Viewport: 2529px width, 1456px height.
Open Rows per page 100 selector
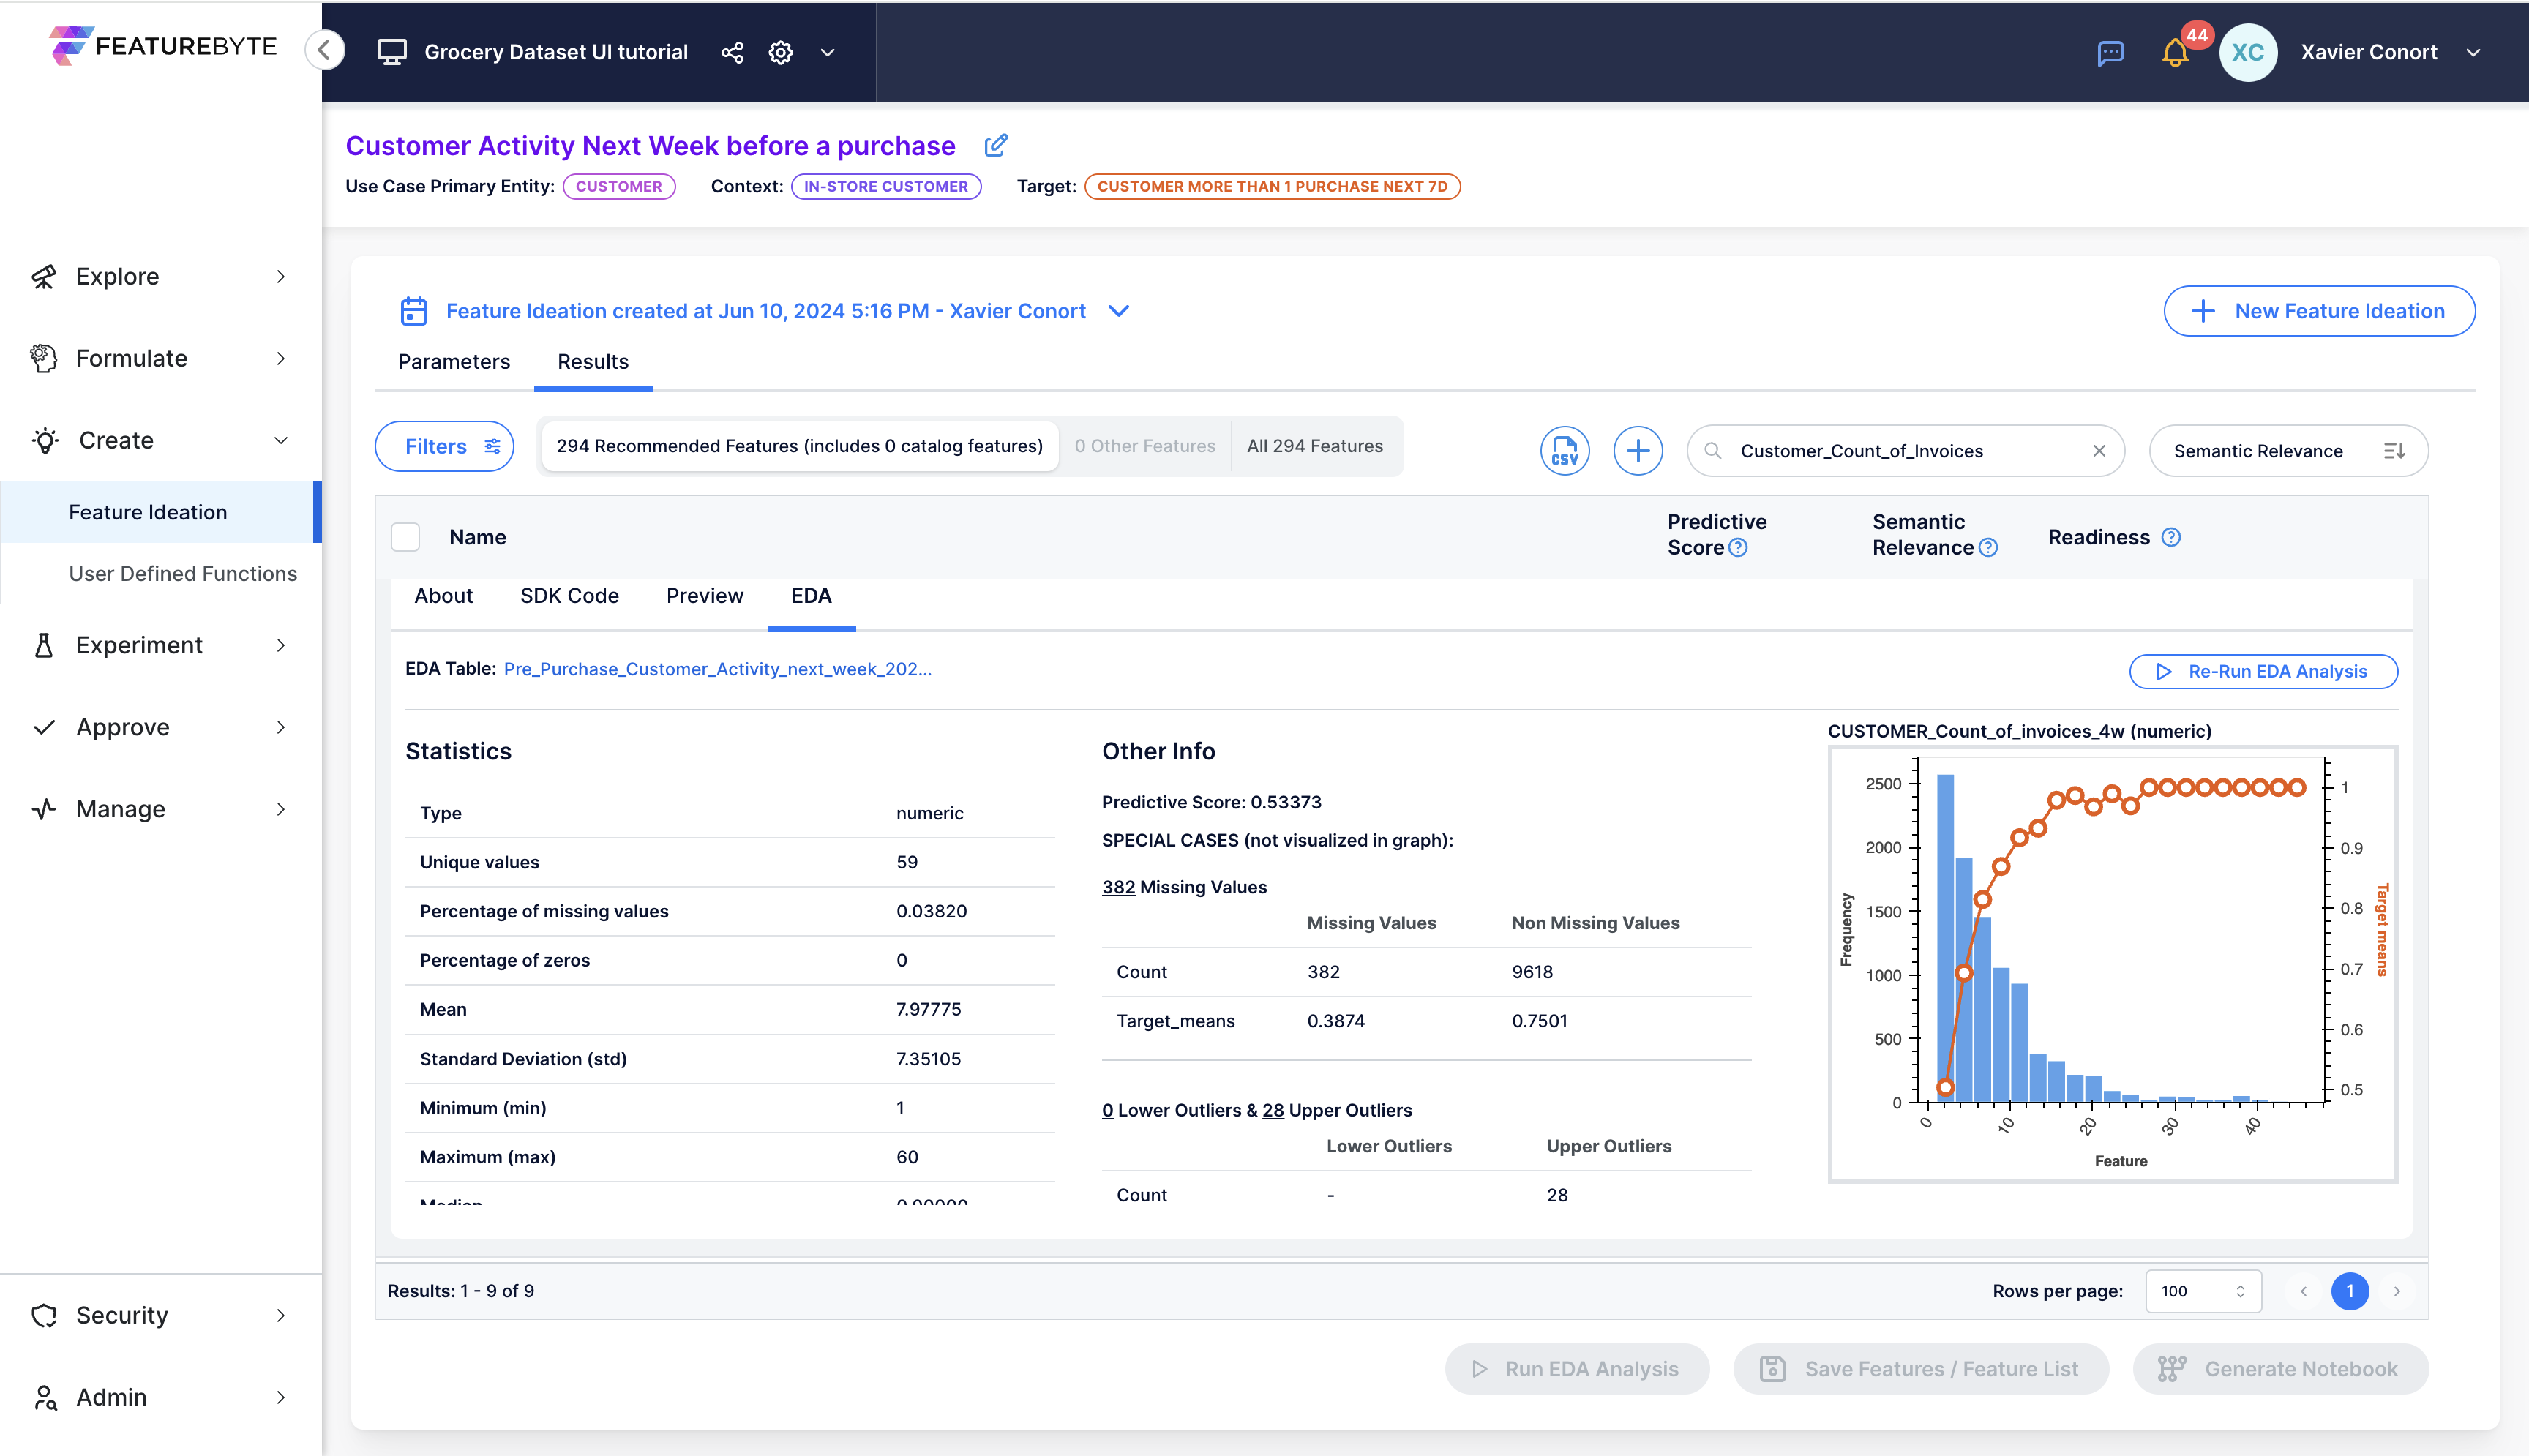click(x=2203, y=1291)
